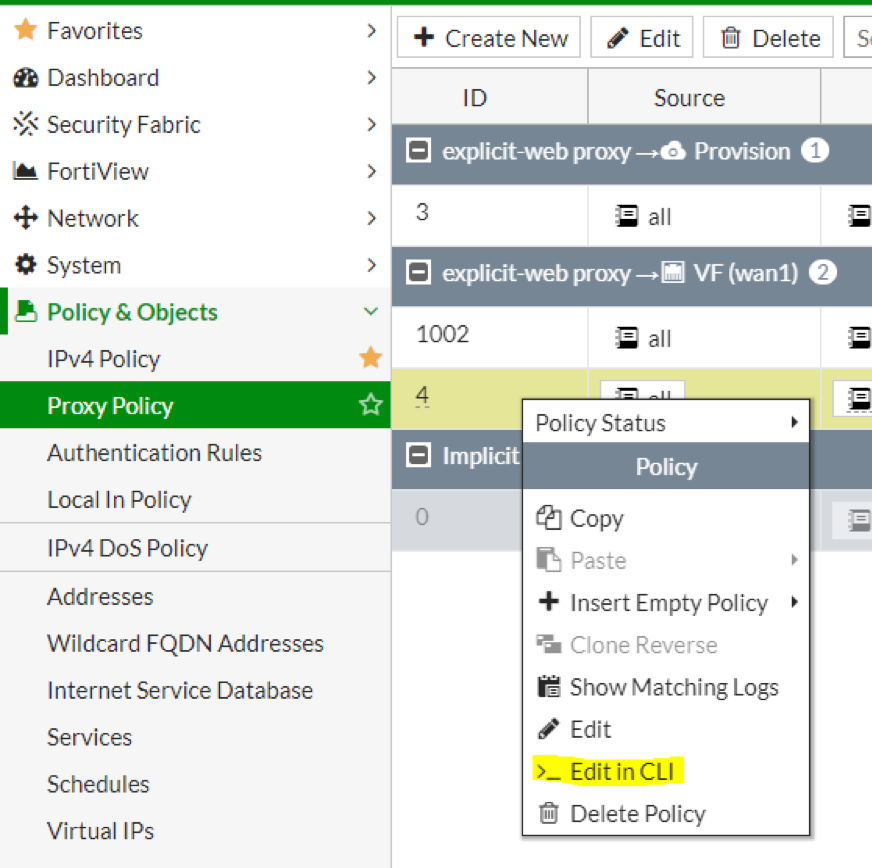Viewport: 872px width, 868px height.
Task: Click the ID column header
Action: coord(489,98)
